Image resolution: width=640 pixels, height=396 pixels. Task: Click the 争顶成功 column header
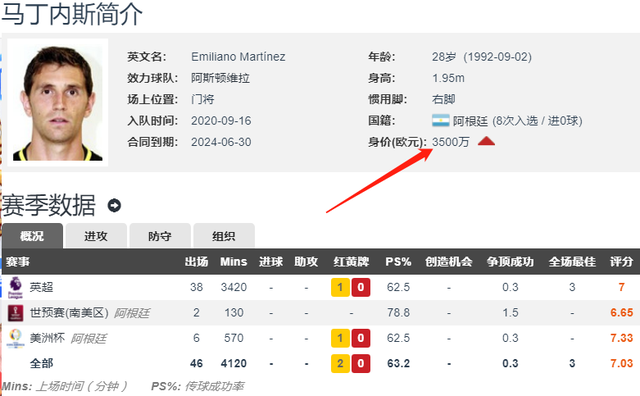click(x=510, y=262)
